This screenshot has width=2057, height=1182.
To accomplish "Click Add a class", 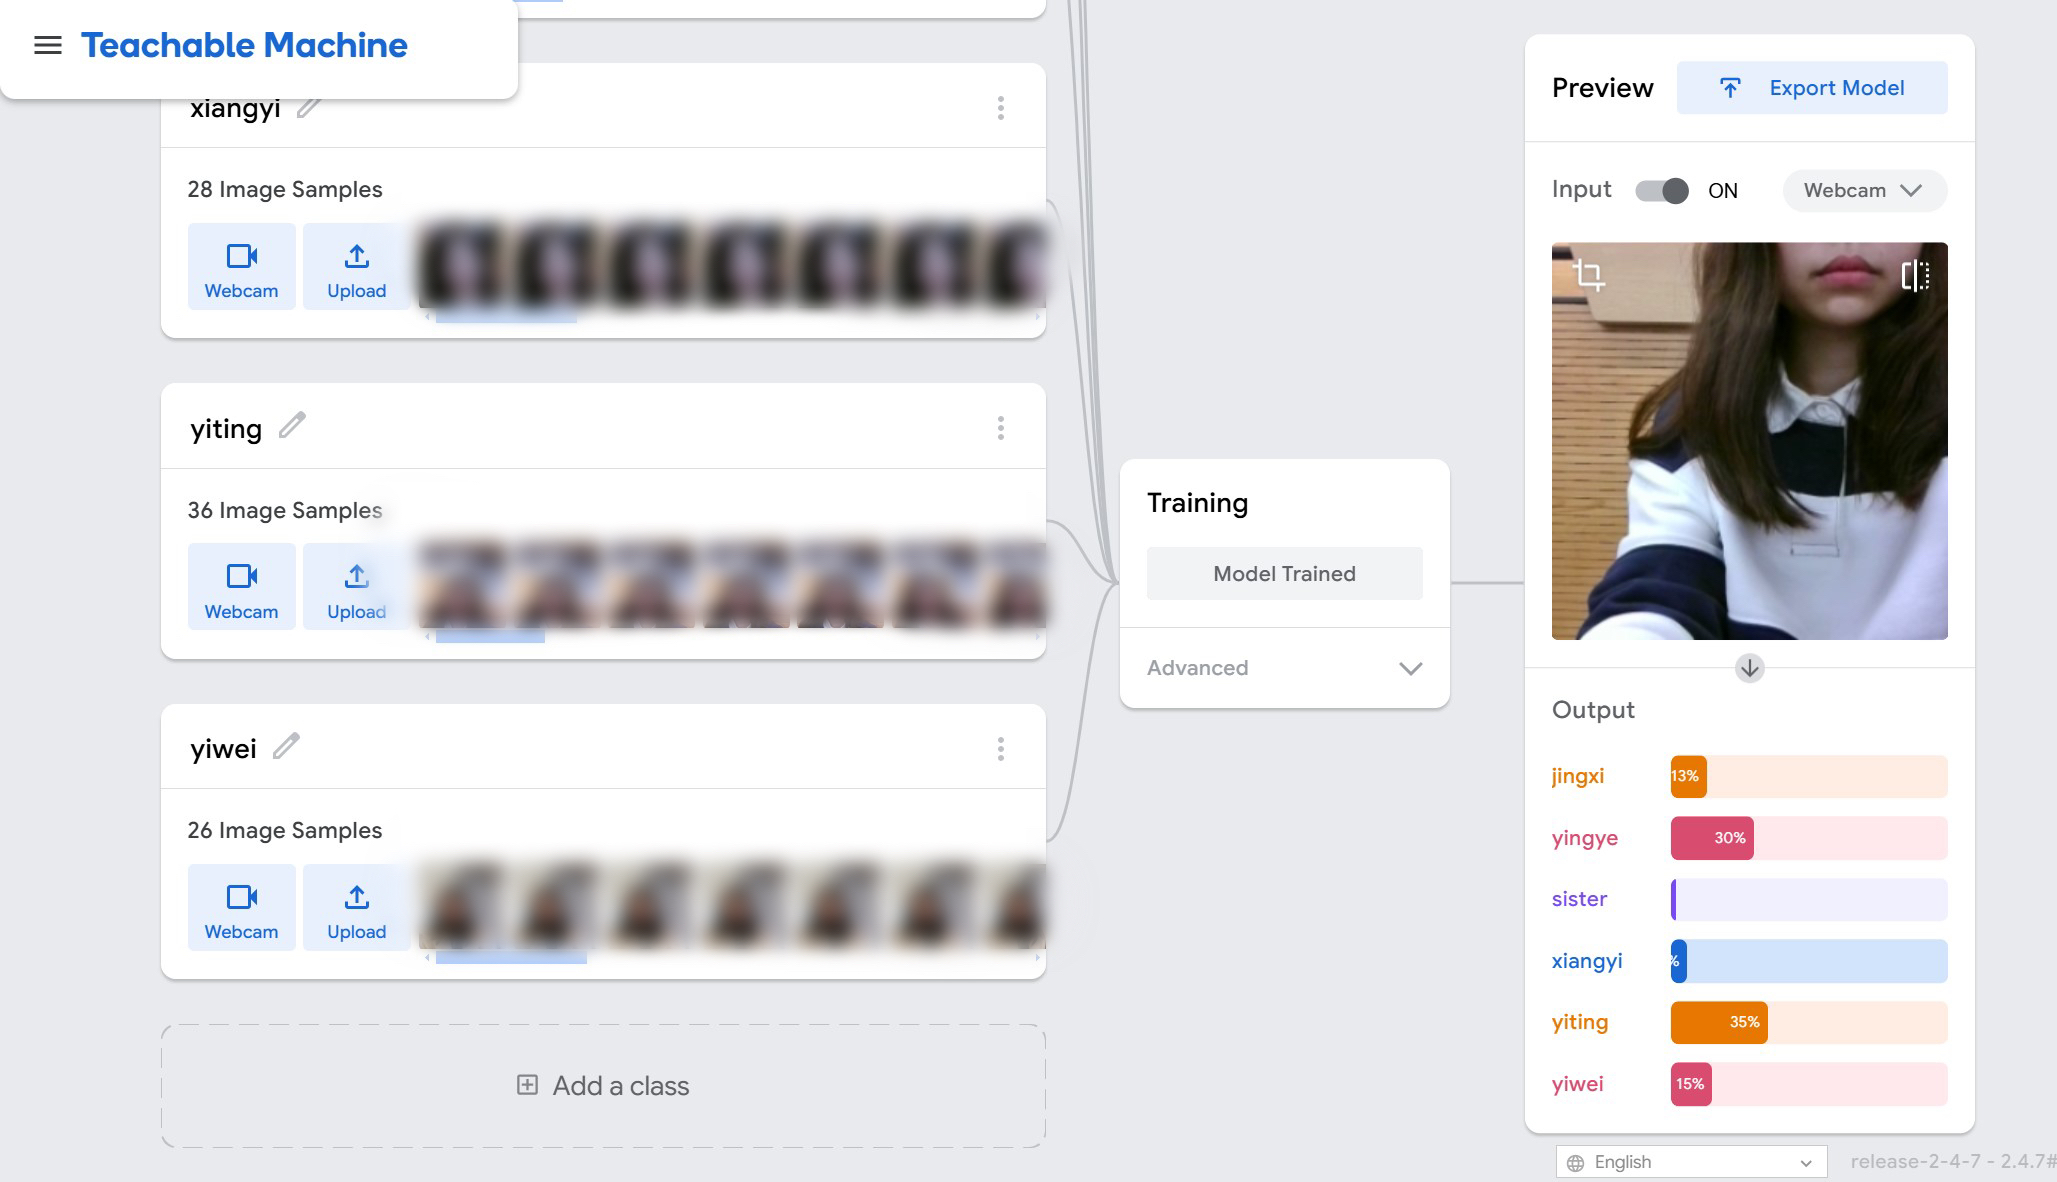I will coord(603,1086).
